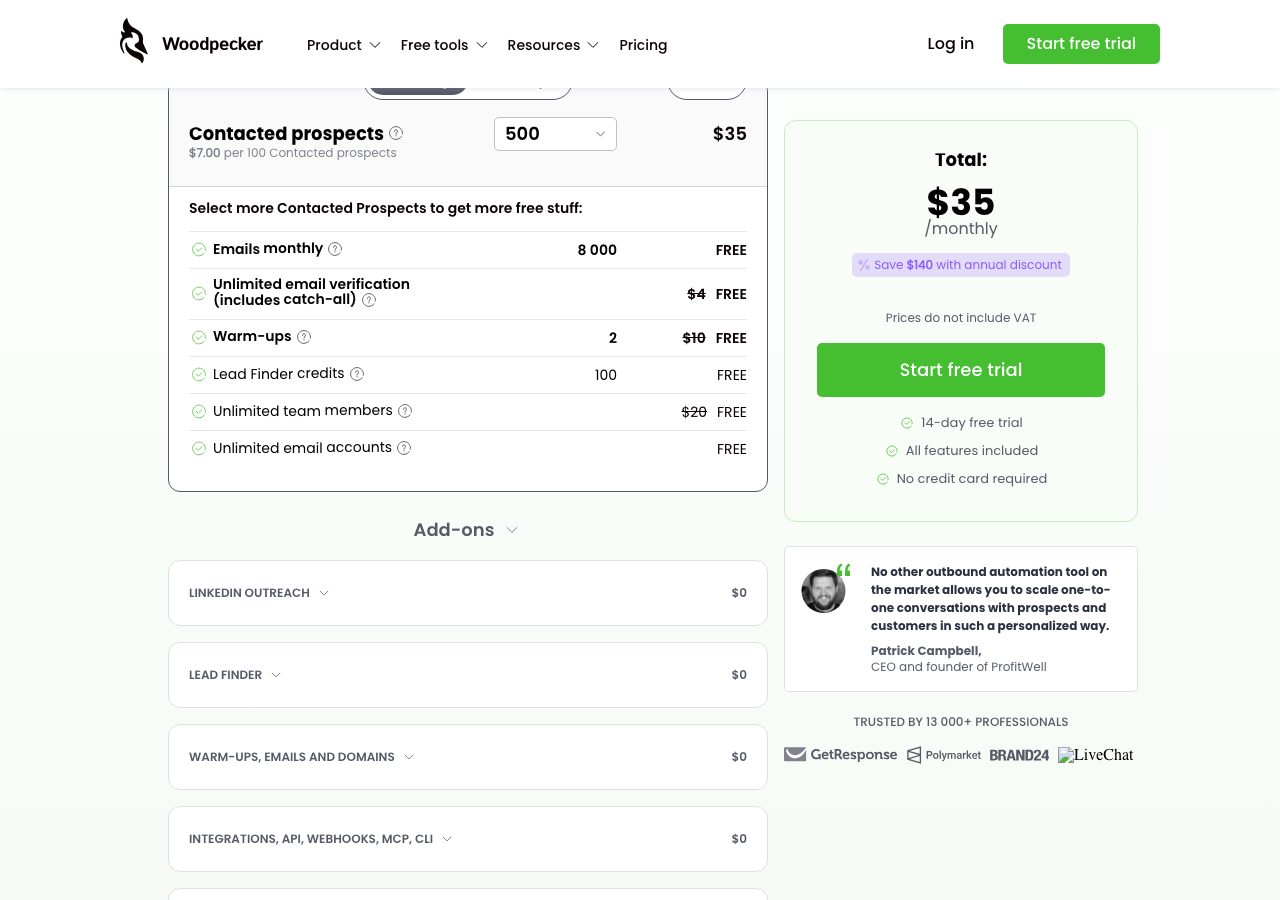
Task: Click the Warm-ups quantity value 2
Action: pyautogui.click(x=613, y=338)
